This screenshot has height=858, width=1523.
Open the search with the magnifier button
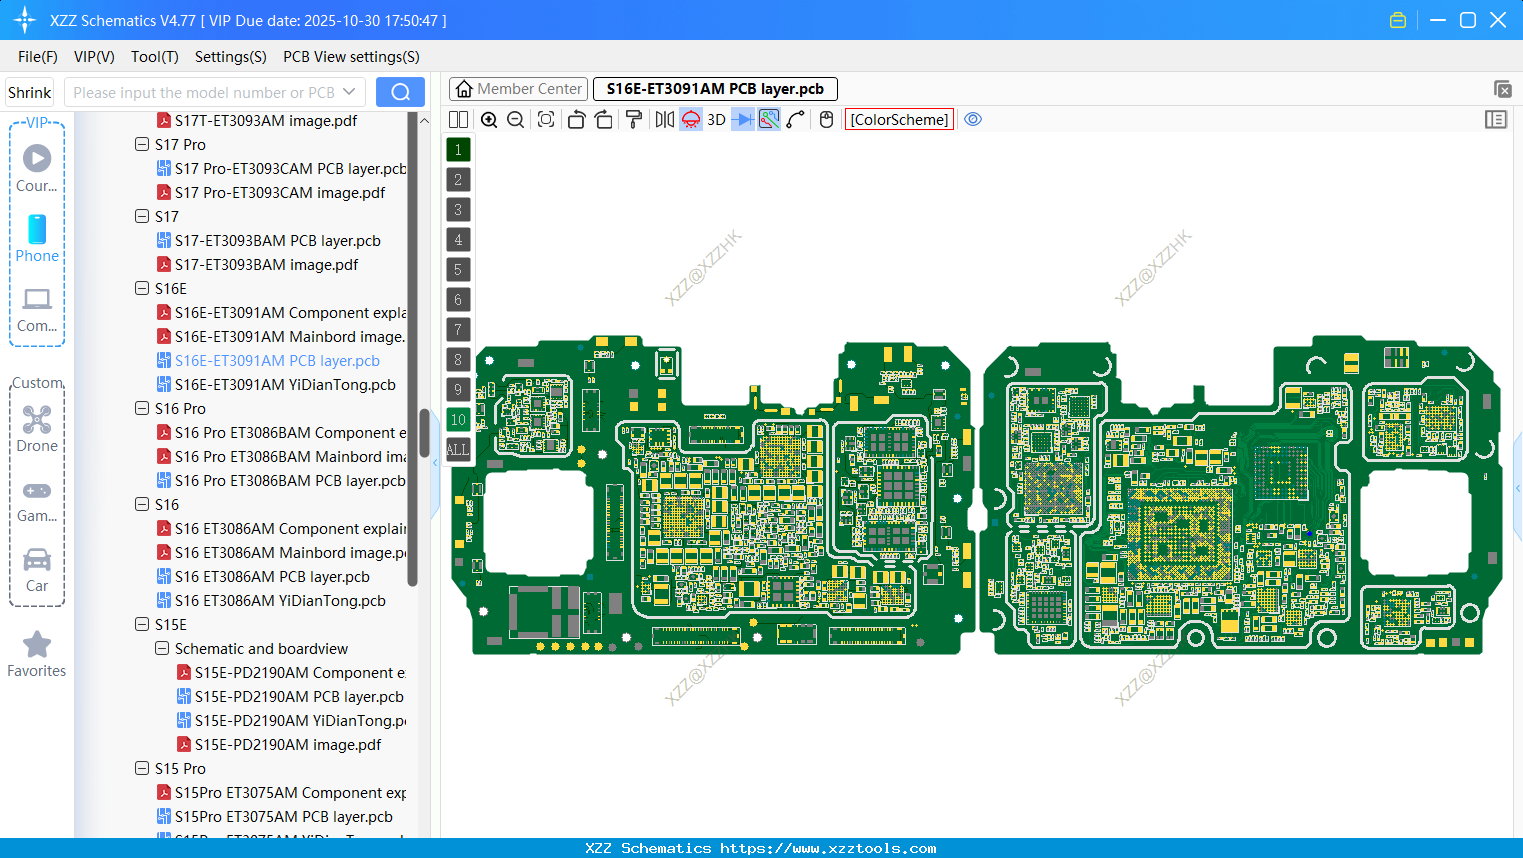tap(400, 91)
